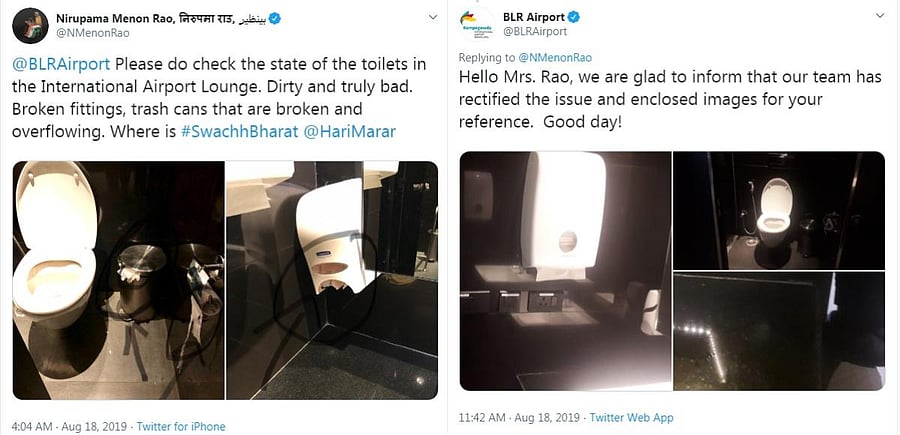Click the verified badge beside BLR Airport
The width and height of the screenshot is (900, 435).
click(x=573, y=17)
